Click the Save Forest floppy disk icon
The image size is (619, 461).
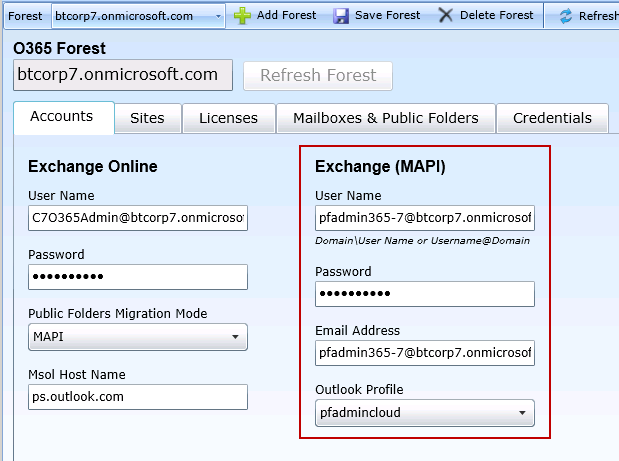point(341,15)
